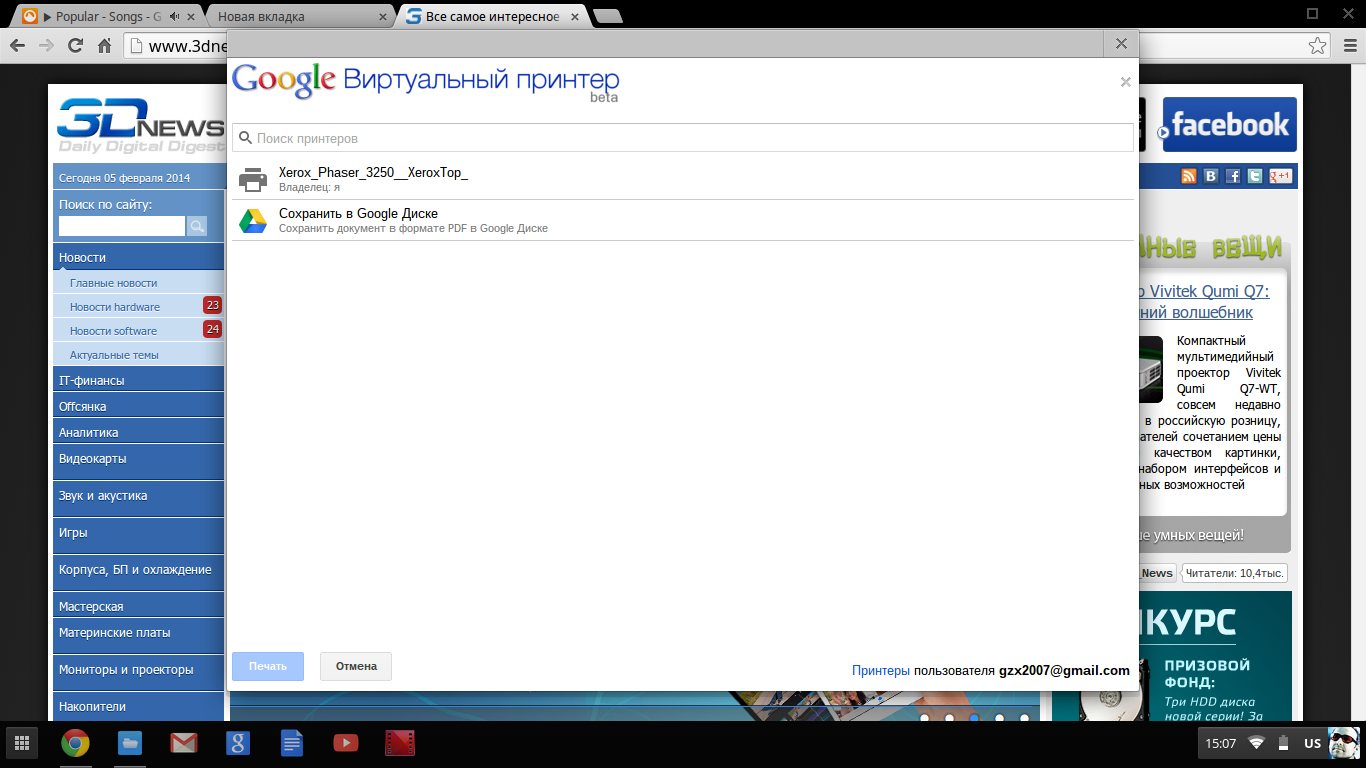Click the browser home icon
The height and width of the screenshot is (768, 1366).
(x=104, y=45)
